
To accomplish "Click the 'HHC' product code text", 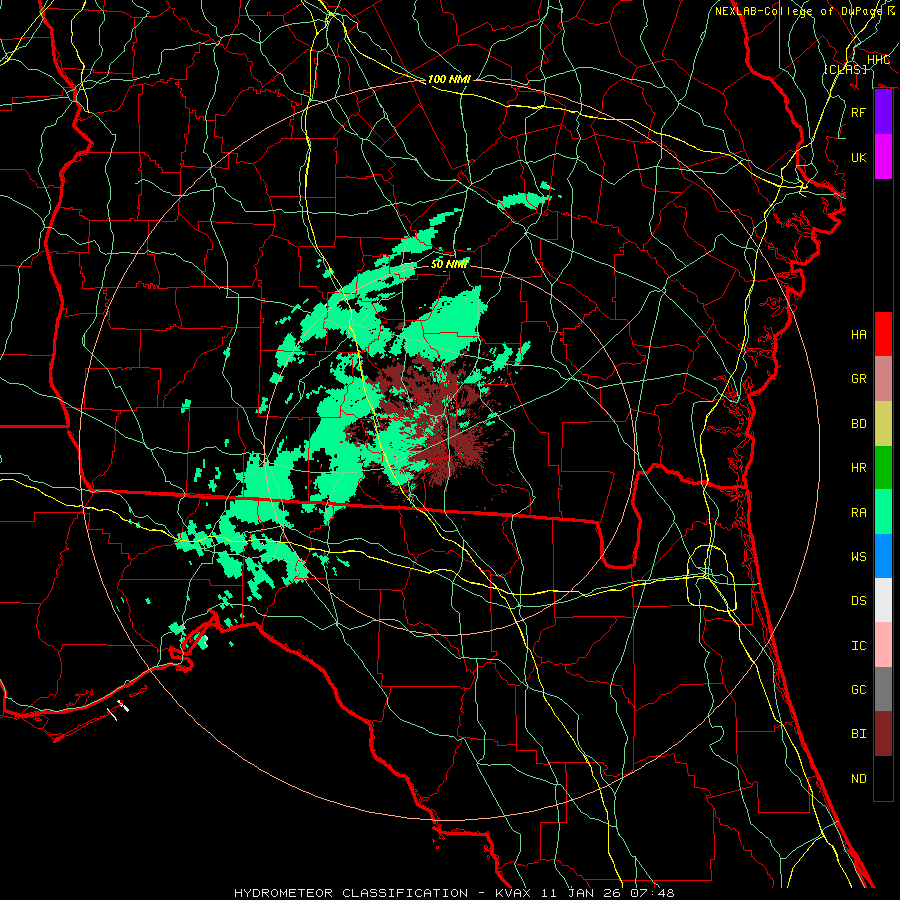I will point(878,60).
